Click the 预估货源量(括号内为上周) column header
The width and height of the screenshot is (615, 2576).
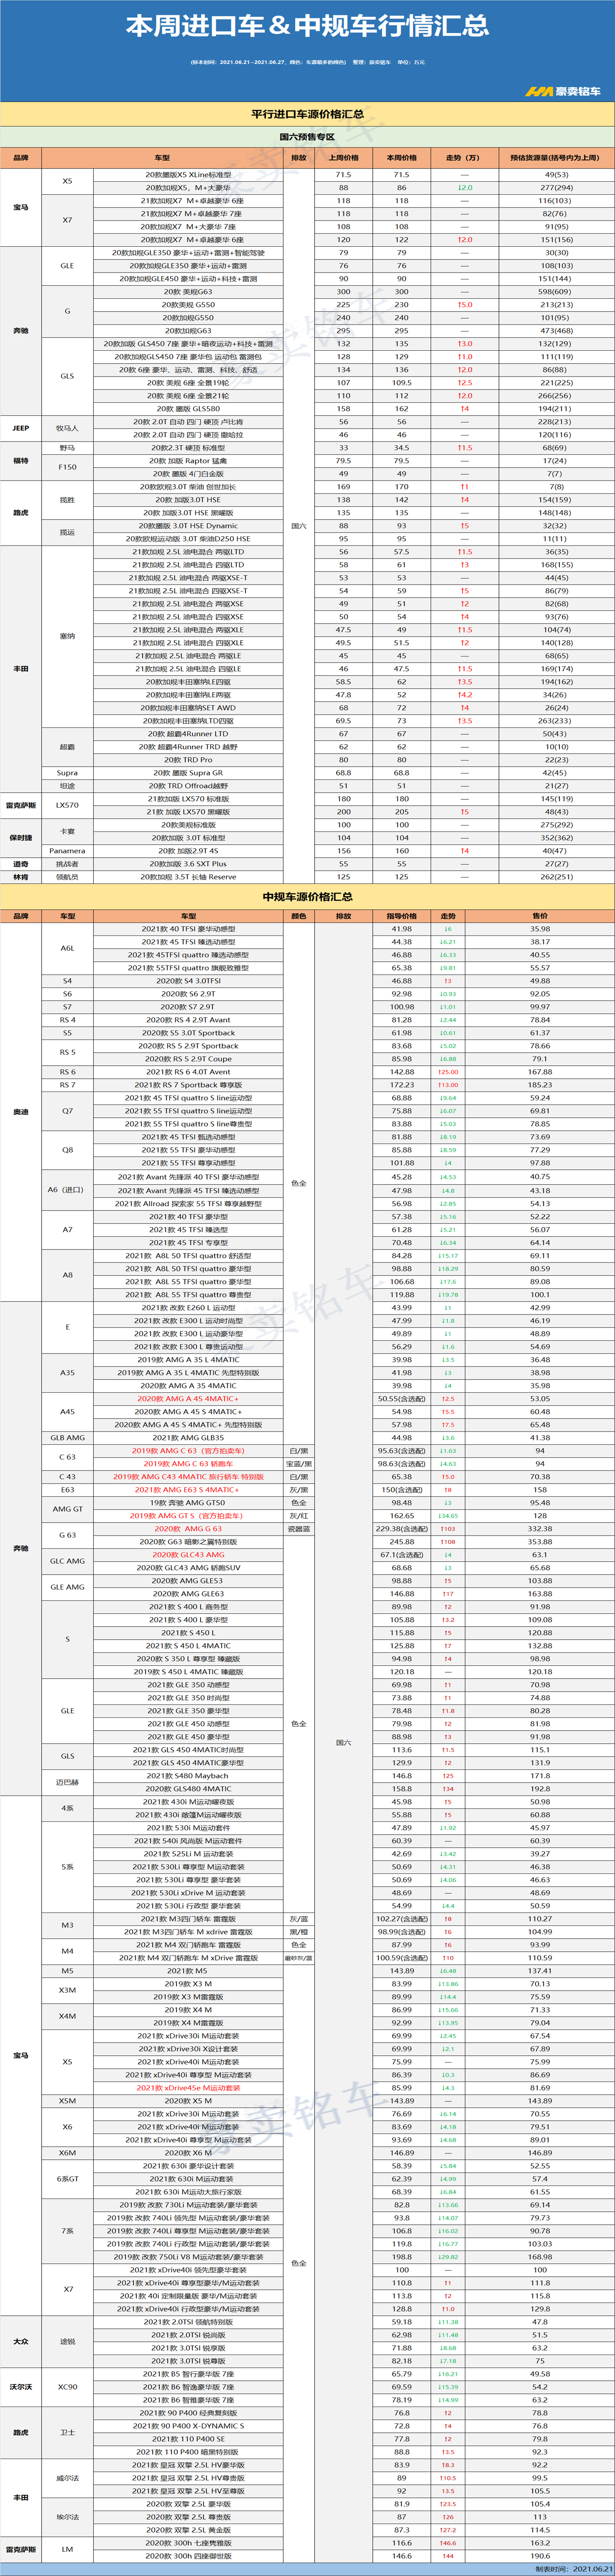(555, 158)
